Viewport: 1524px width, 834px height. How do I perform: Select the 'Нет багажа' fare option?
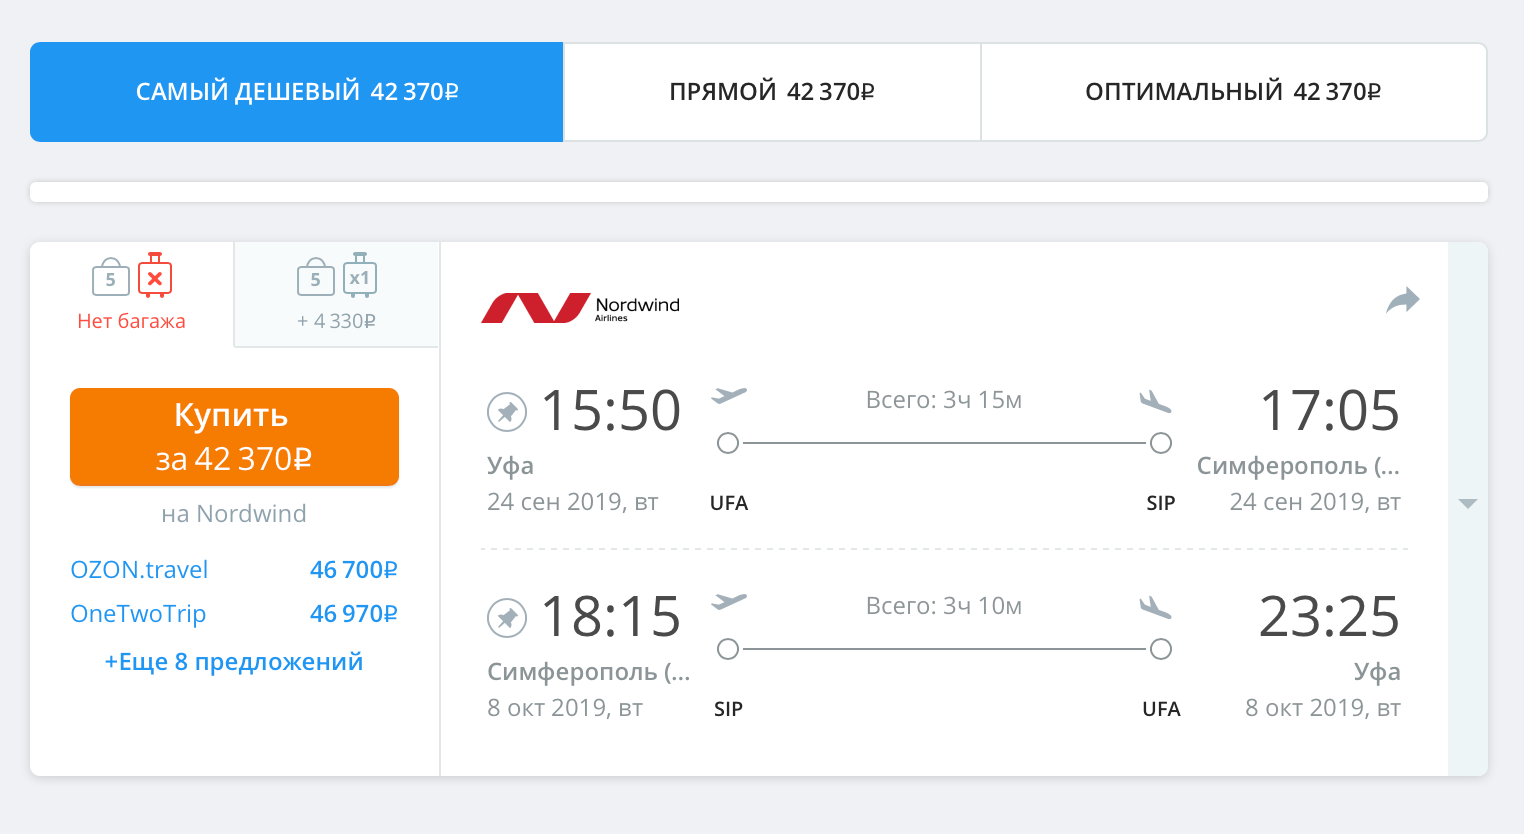(x=132, y=294)
